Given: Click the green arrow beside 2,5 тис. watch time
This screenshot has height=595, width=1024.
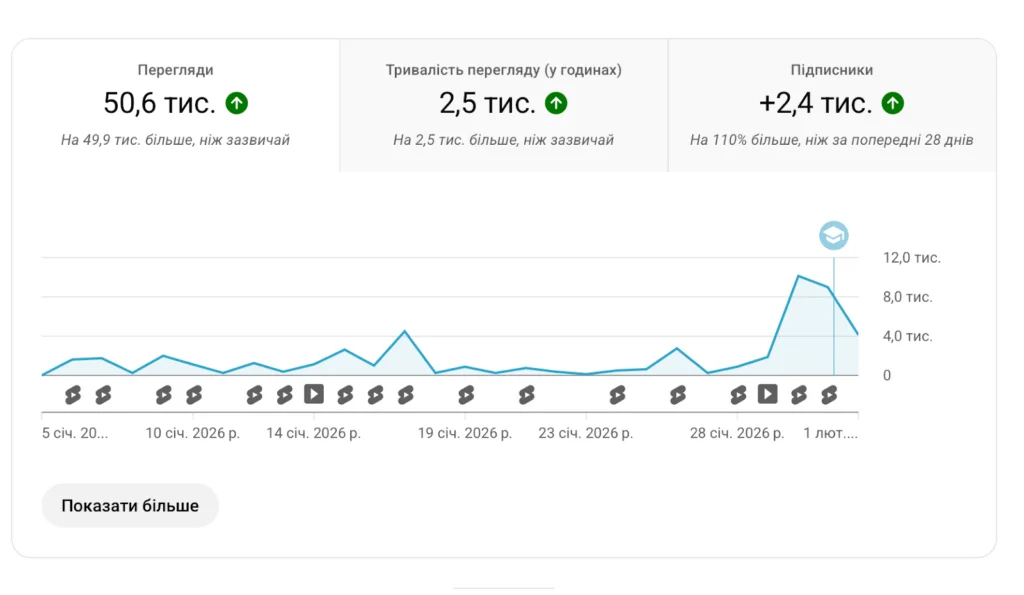Looking at the screenshot, I should 556,103.
